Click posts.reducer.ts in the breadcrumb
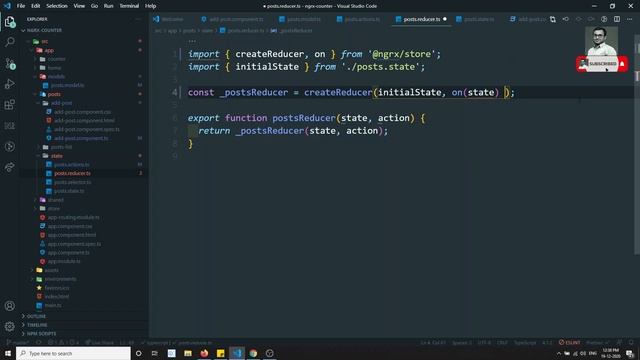Screen dimensions: 640x360 coord(246,31)
